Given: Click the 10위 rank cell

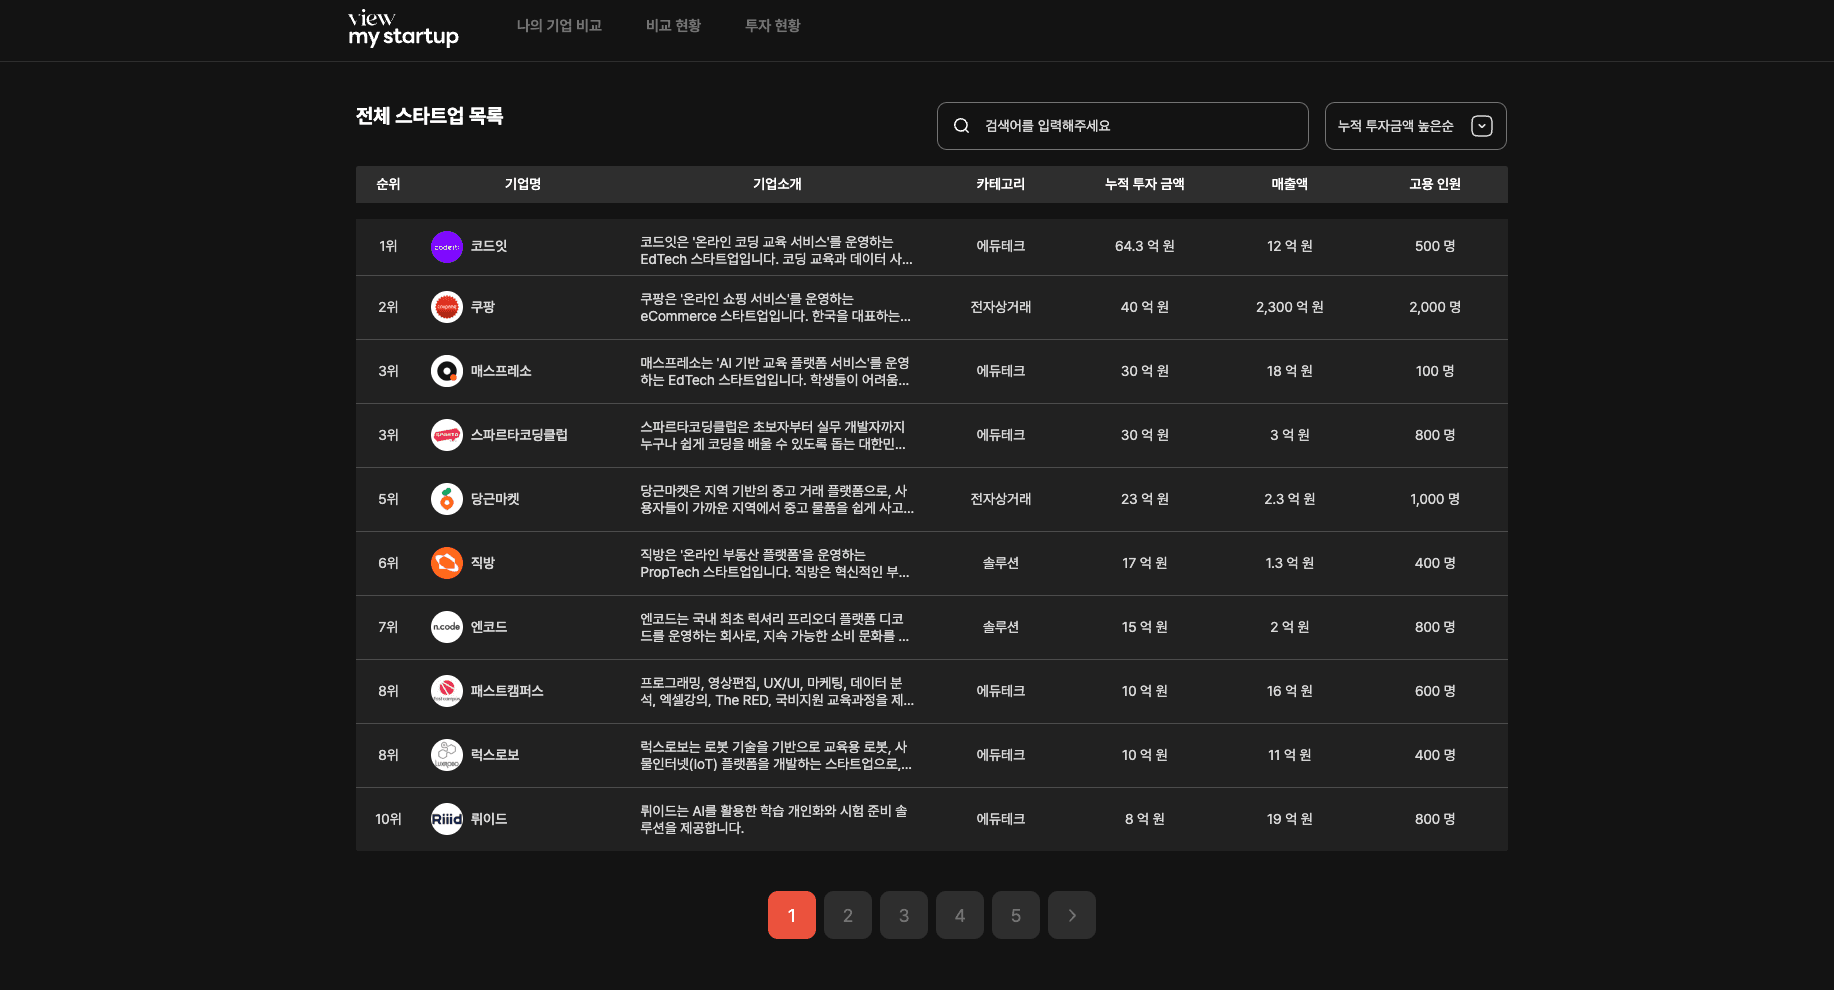Looking at the screenshot, I should click(388, 819).
